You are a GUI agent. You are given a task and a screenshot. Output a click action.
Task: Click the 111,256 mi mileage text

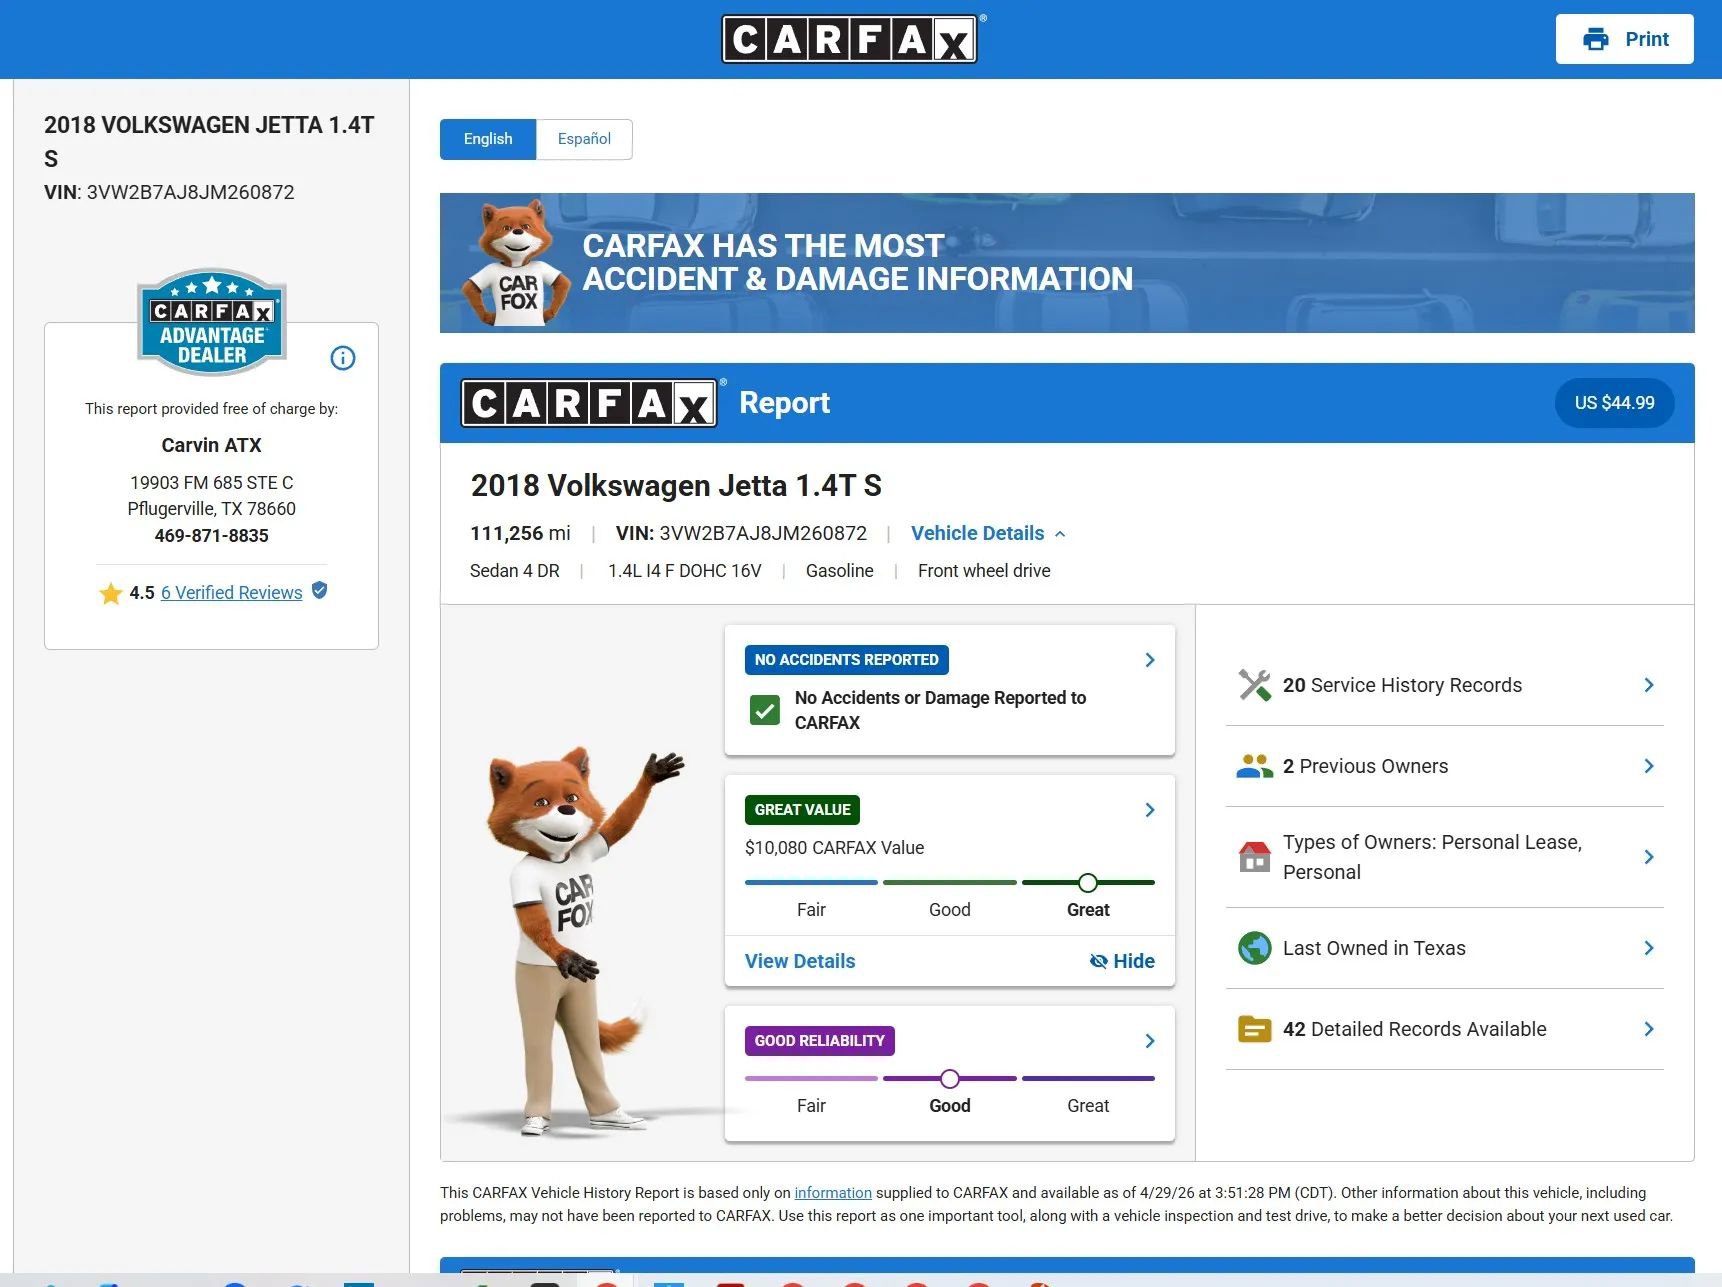(x=520, y=533)
